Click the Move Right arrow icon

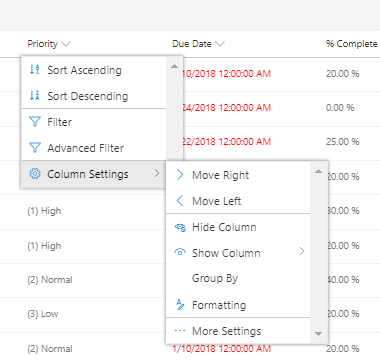(180, 175)
